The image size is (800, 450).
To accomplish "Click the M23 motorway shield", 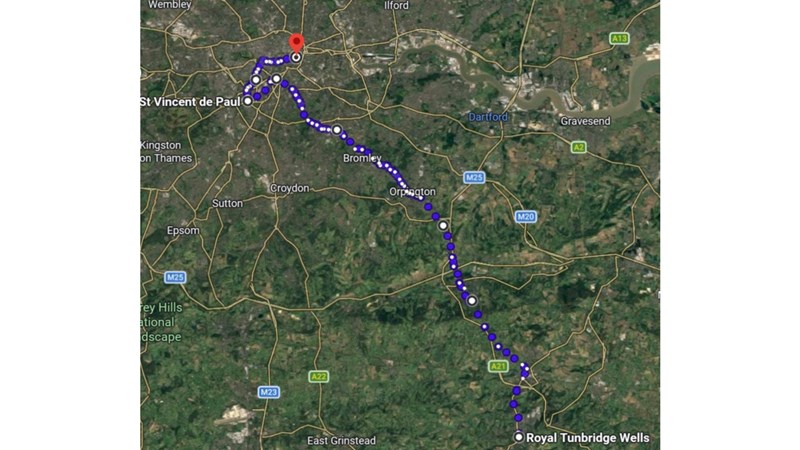I will pyautogui.click(x=268, y=392).
